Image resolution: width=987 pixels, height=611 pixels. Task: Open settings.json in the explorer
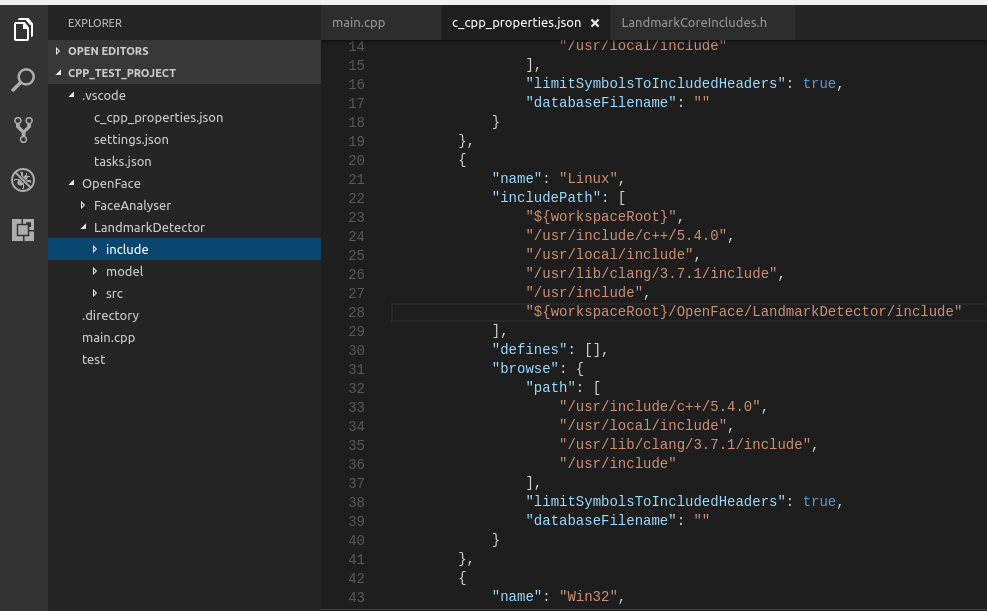point(131,139)
